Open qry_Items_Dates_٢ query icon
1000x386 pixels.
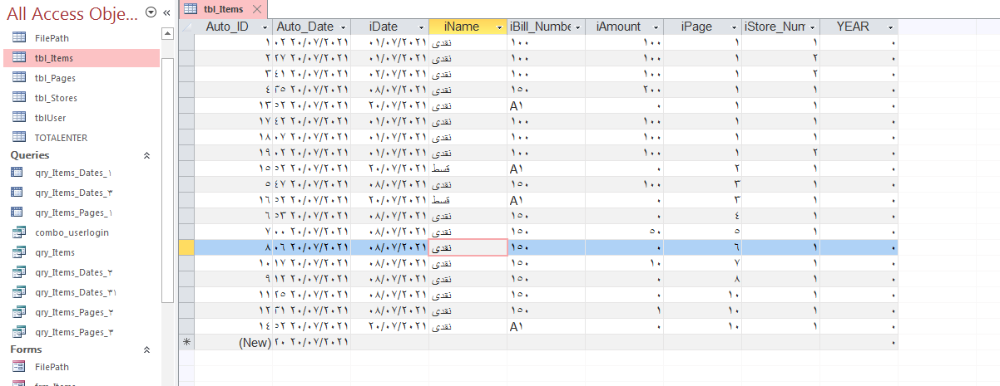point(19,272)
